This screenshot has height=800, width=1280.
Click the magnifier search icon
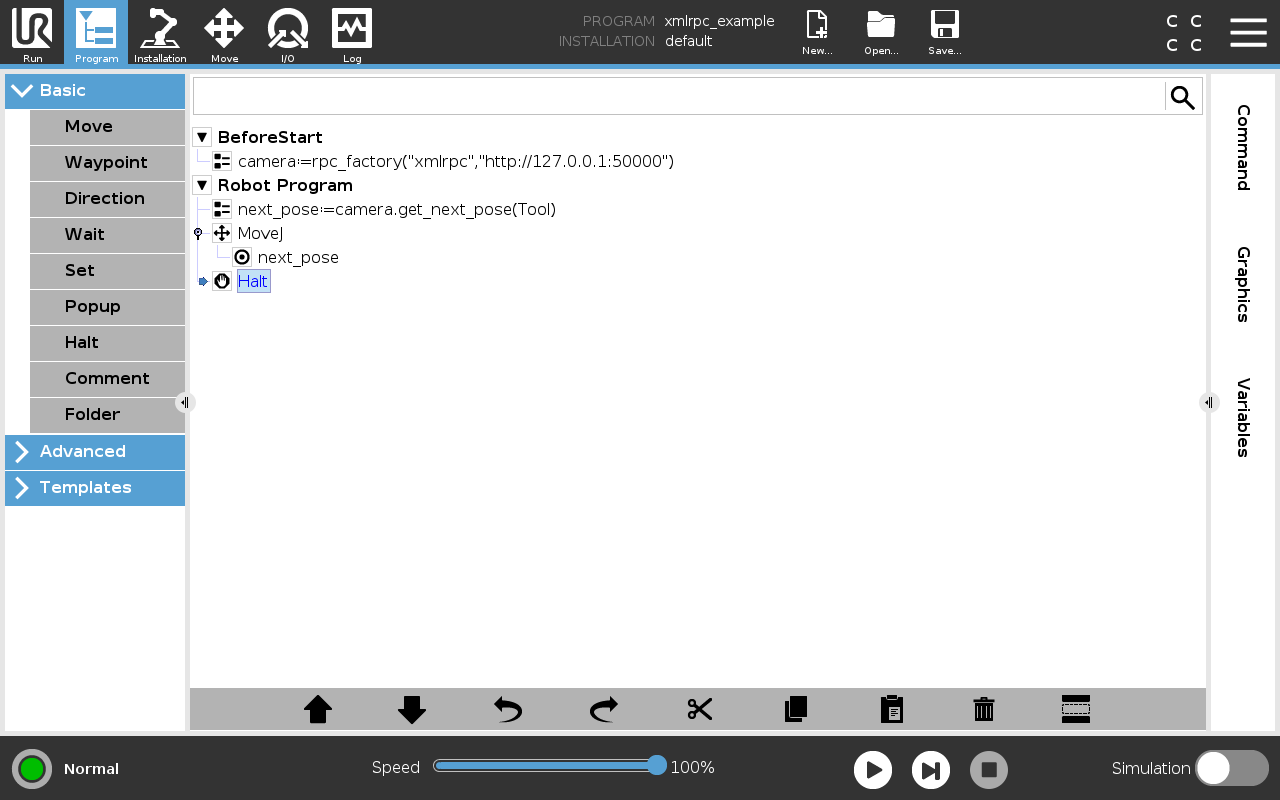(1183, 97)
